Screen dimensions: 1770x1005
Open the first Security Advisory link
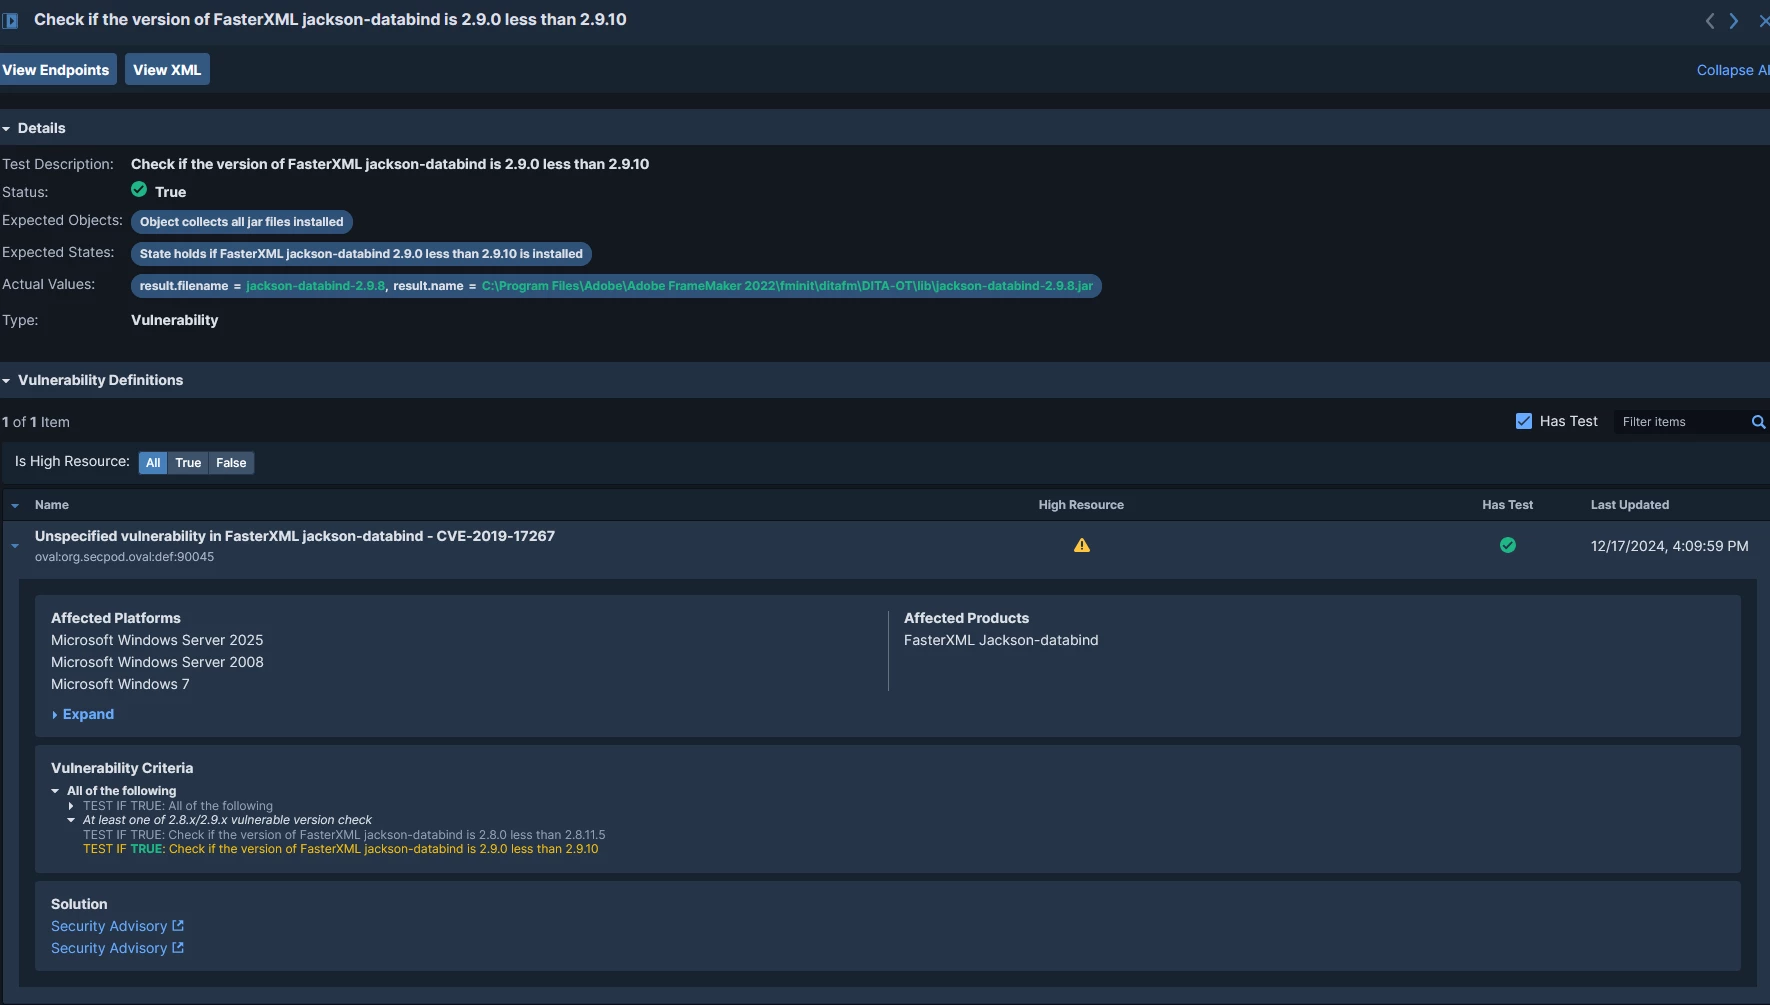[109, 926]
